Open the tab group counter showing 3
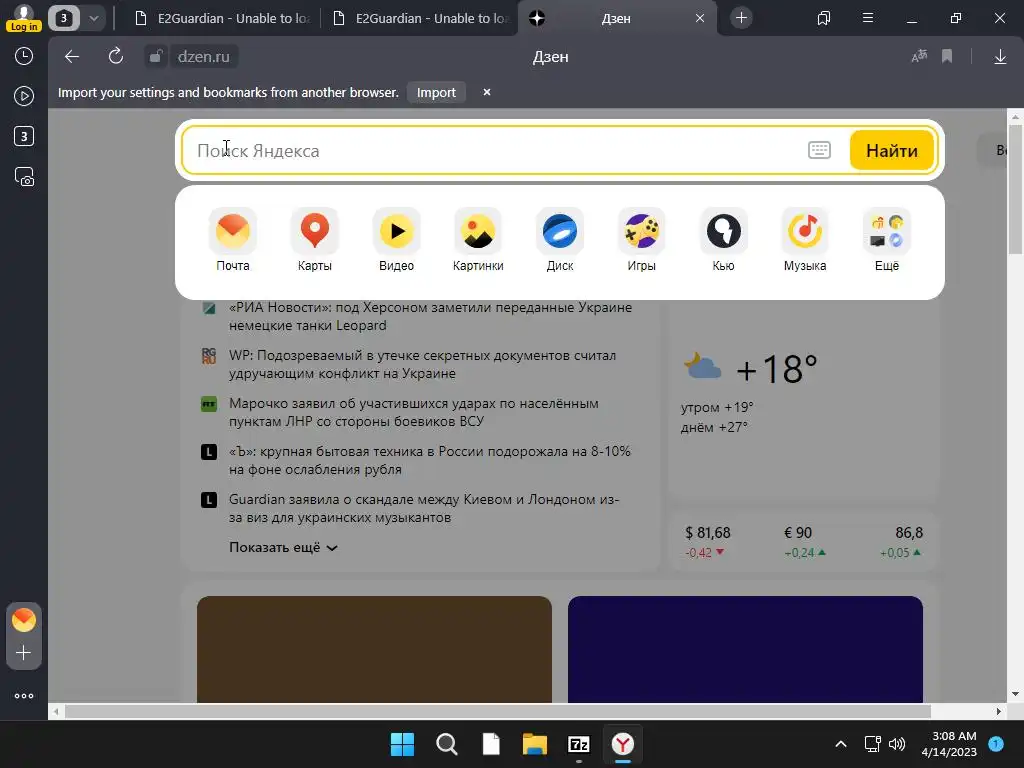Viewport: 1024px width, 768px height. tap(64, 18)
